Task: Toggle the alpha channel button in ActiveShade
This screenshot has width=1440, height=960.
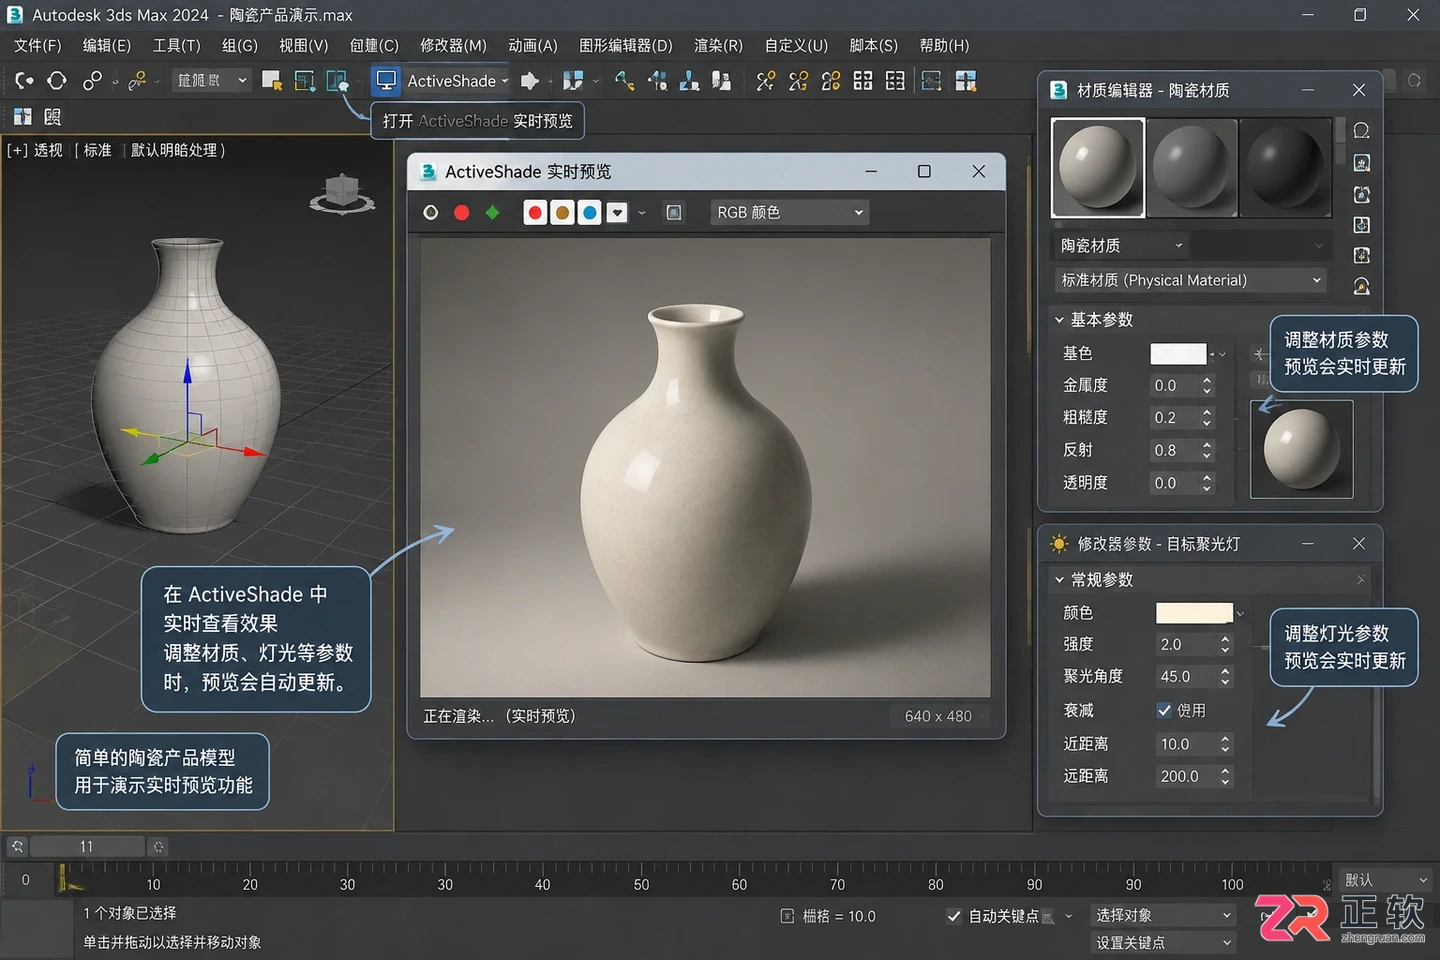Action: 617,212
